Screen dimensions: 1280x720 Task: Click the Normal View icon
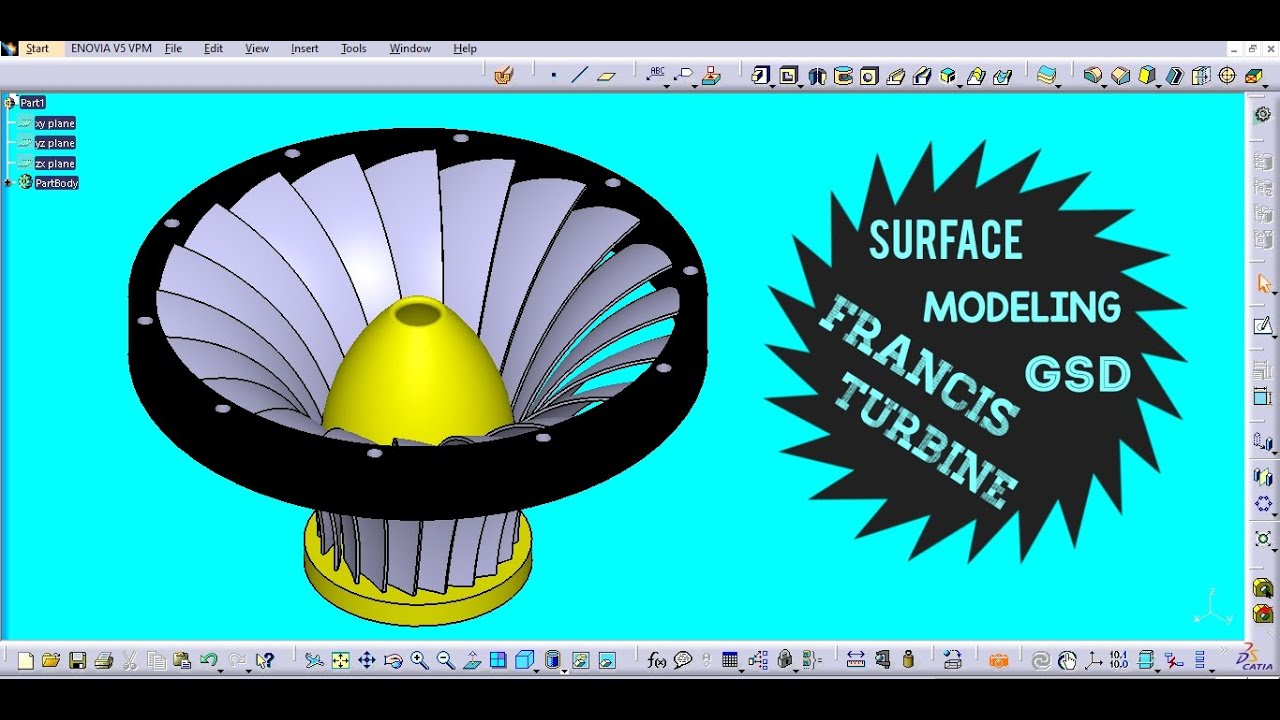[471, 660]
